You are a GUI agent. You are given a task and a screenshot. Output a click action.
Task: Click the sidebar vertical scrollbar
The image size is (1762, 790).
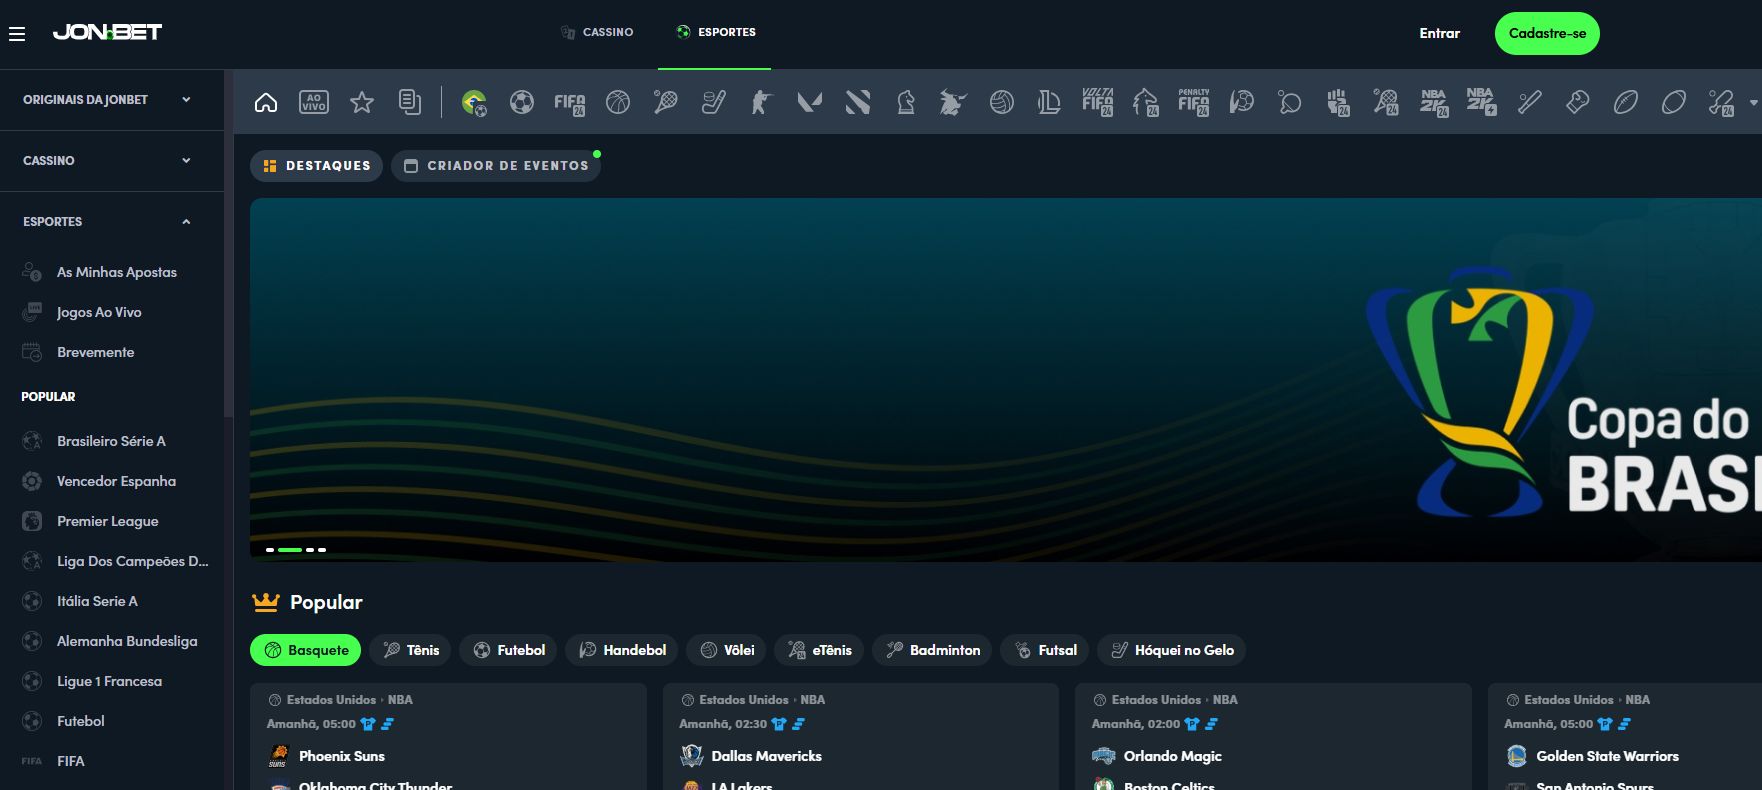click(x=229, y=243)
